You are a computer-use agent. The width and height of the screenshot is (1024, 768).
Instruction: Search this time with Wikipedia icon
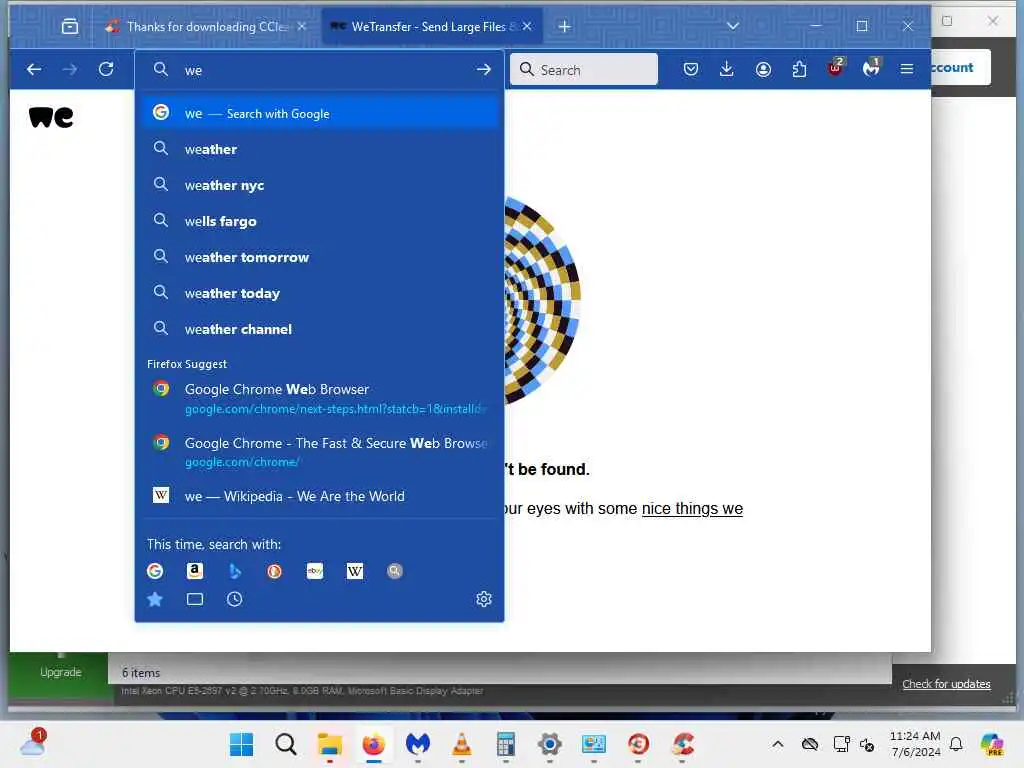pos(355,571)
